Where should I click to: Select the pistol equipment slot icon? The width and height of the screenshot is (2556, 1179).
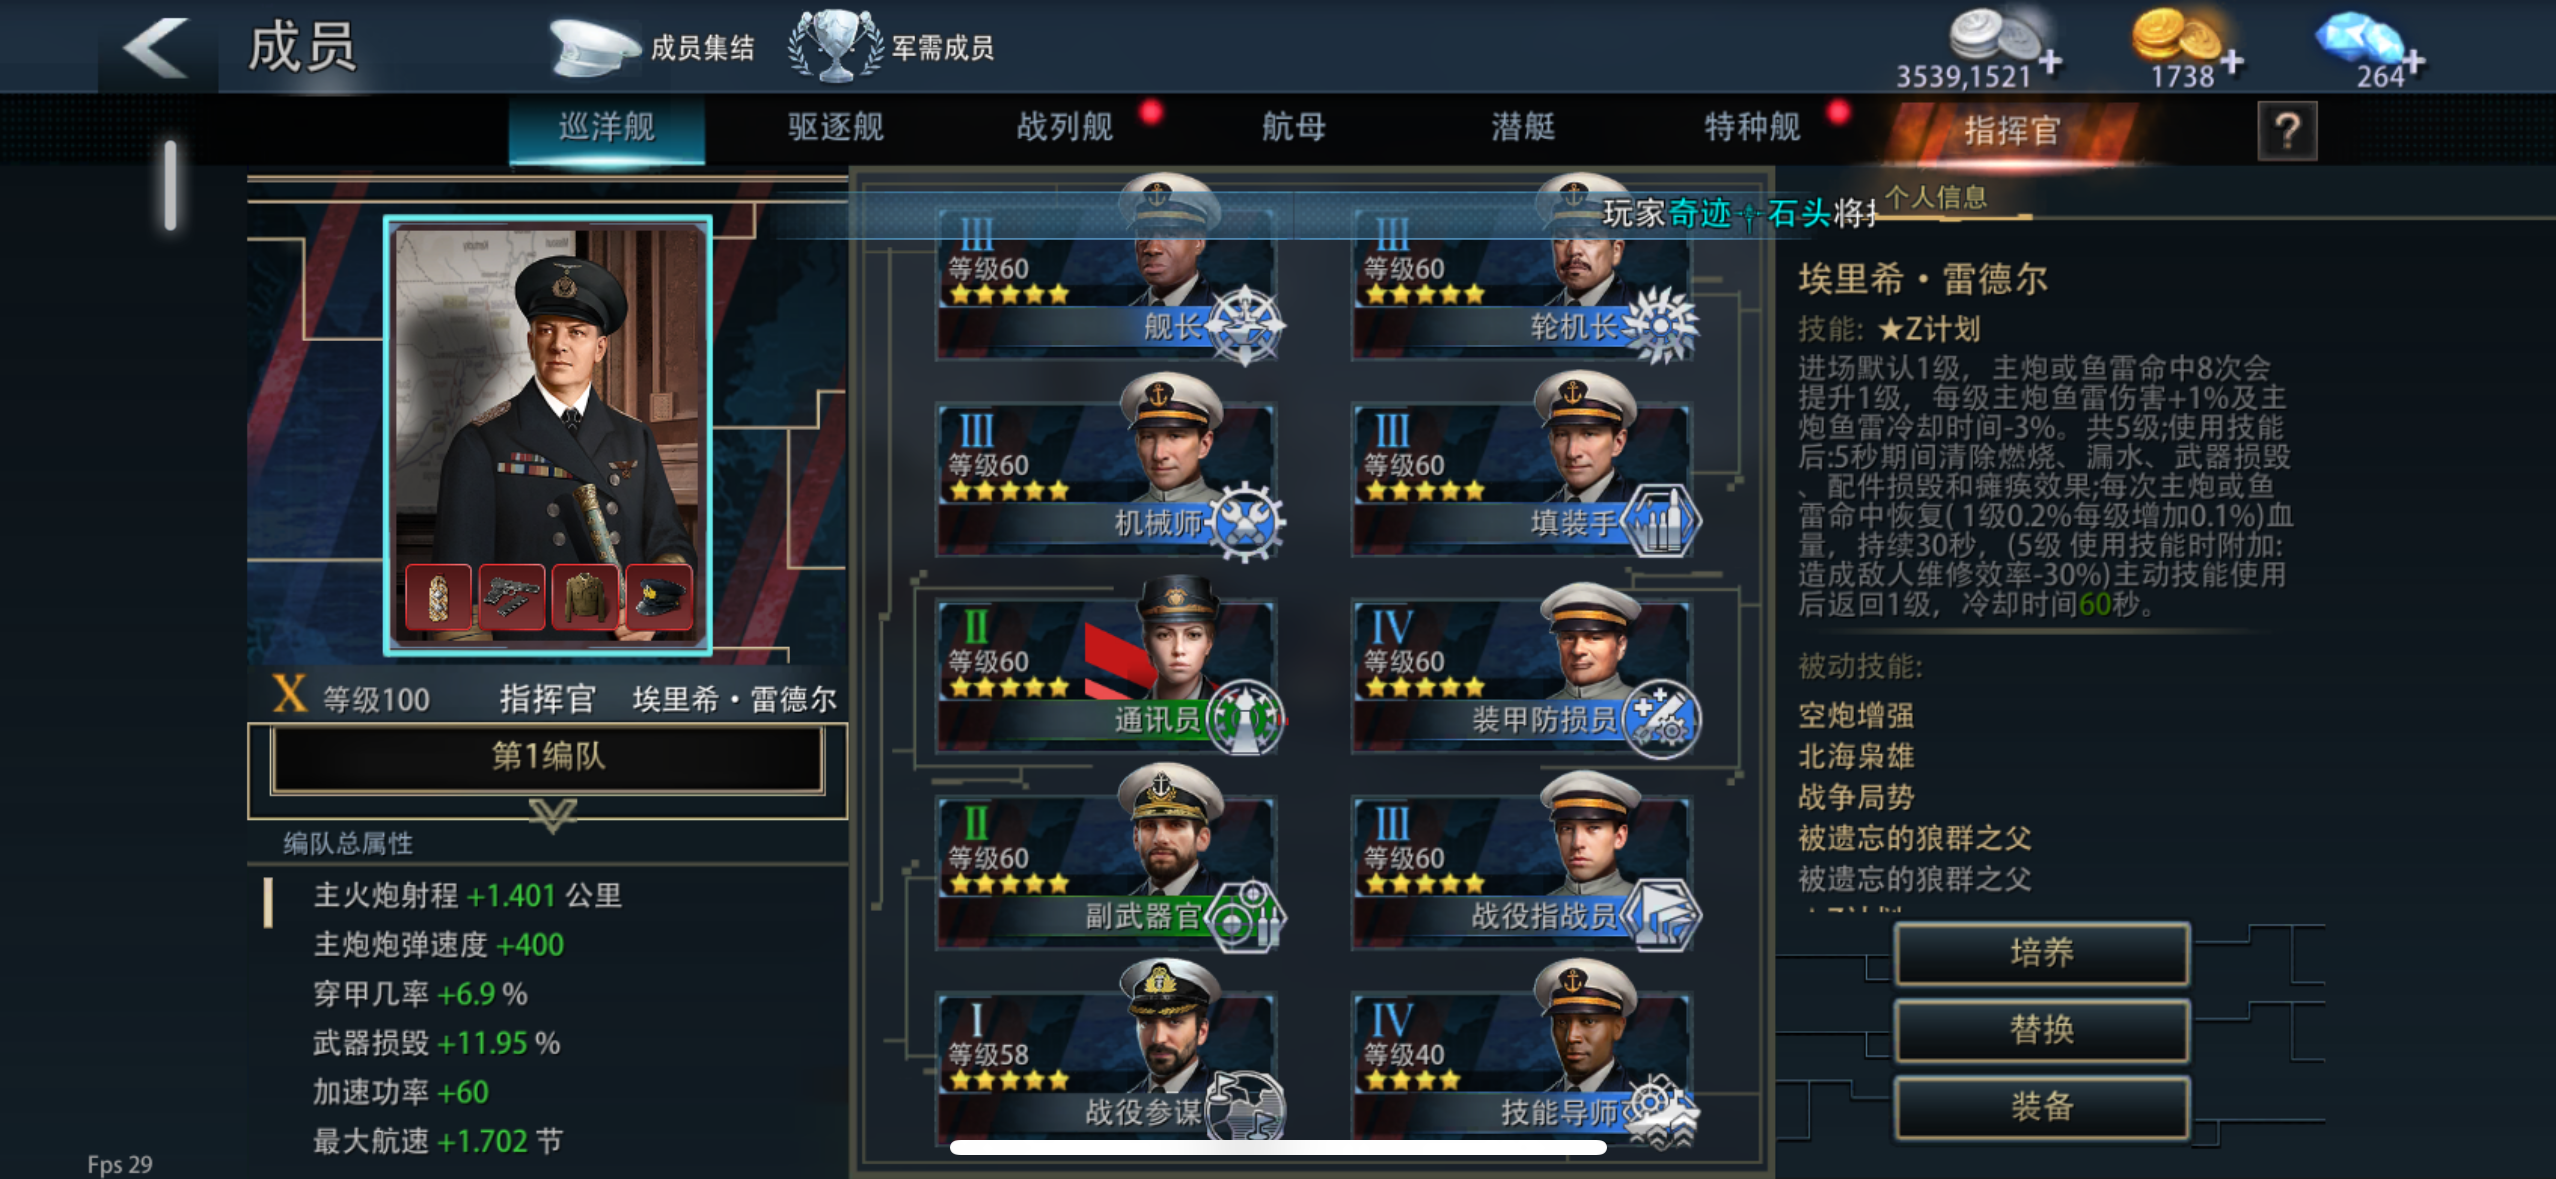point(512,597)
